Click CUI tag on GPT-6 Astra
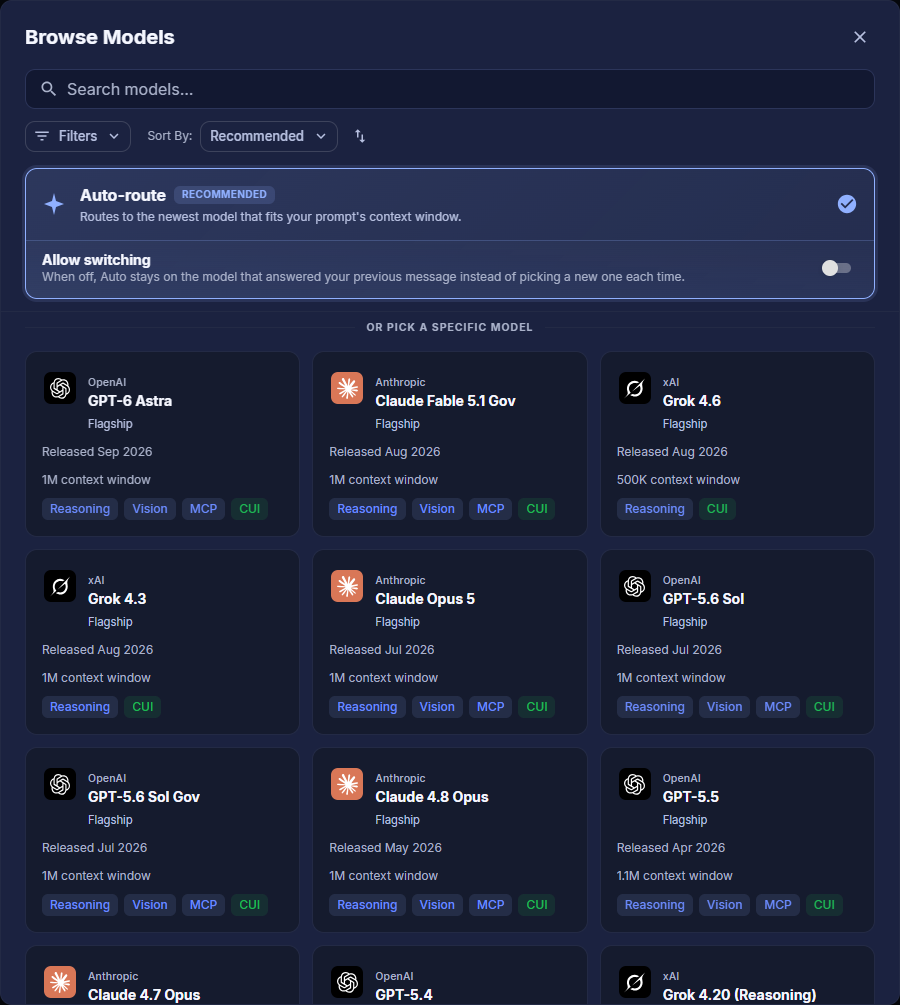900x1005 pixels. [249, 509]
